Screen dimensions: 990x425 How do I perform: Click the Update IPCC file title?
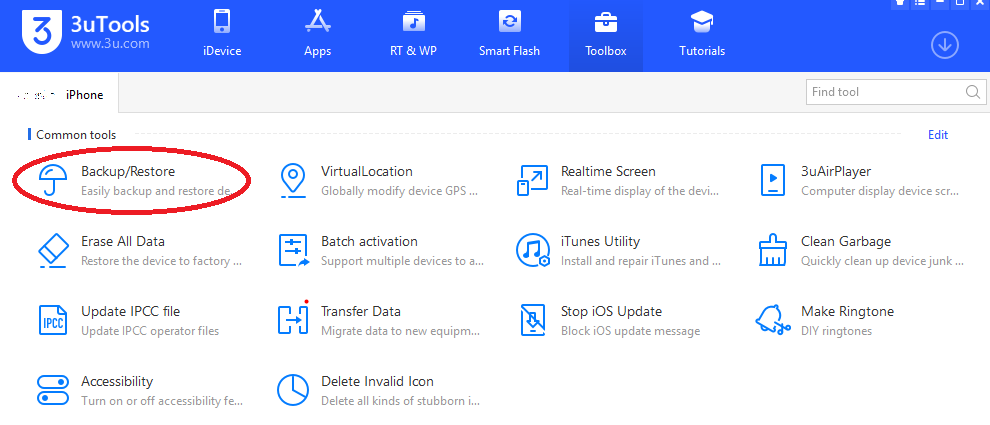pos(131,311)
